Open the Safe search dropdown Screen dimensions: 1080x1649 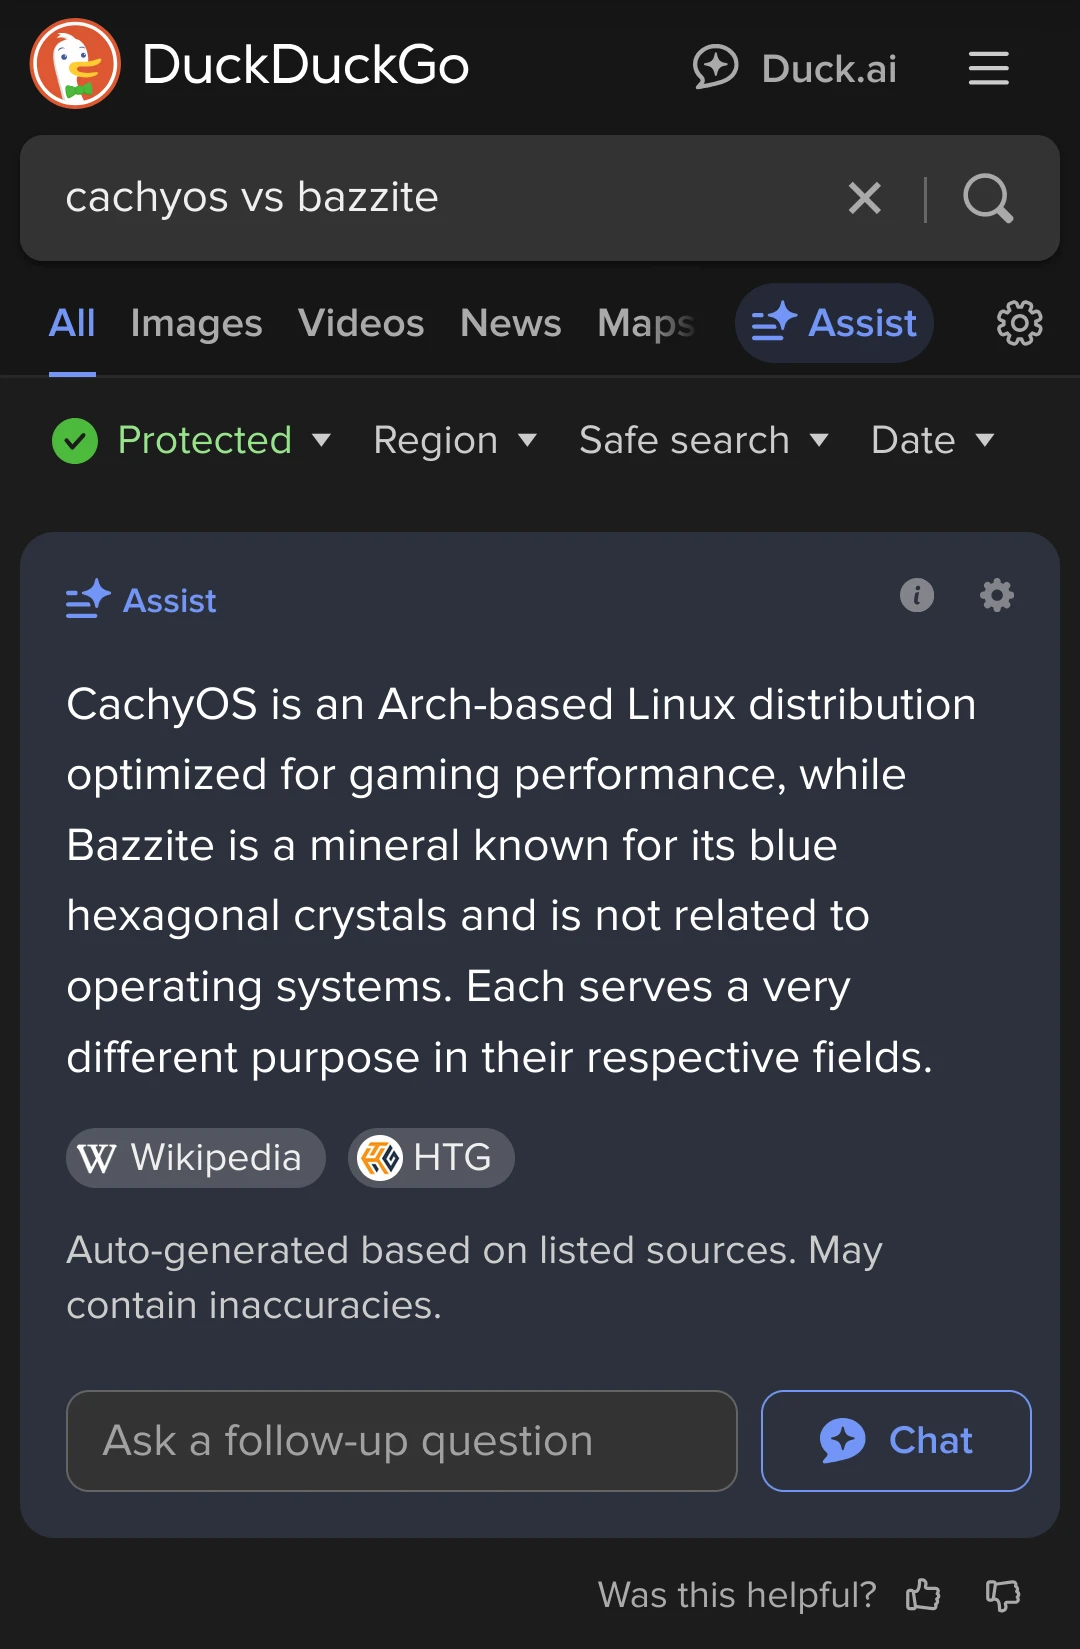(704, 440)
